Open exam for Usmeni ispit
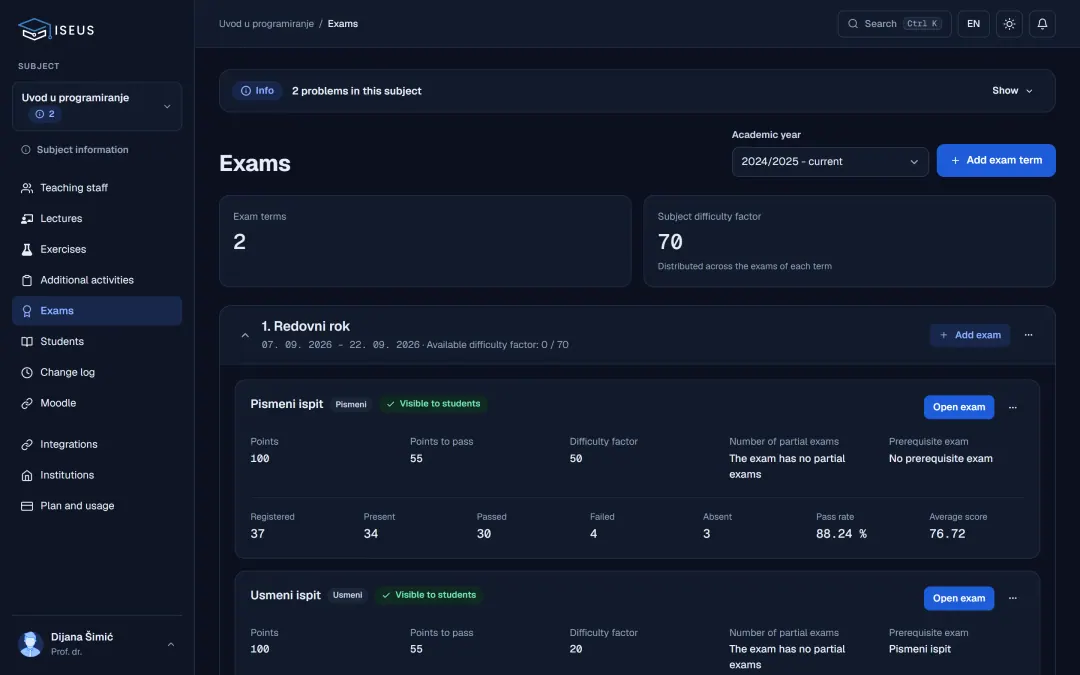1080x675 pixels. click(x=959, y=598)
